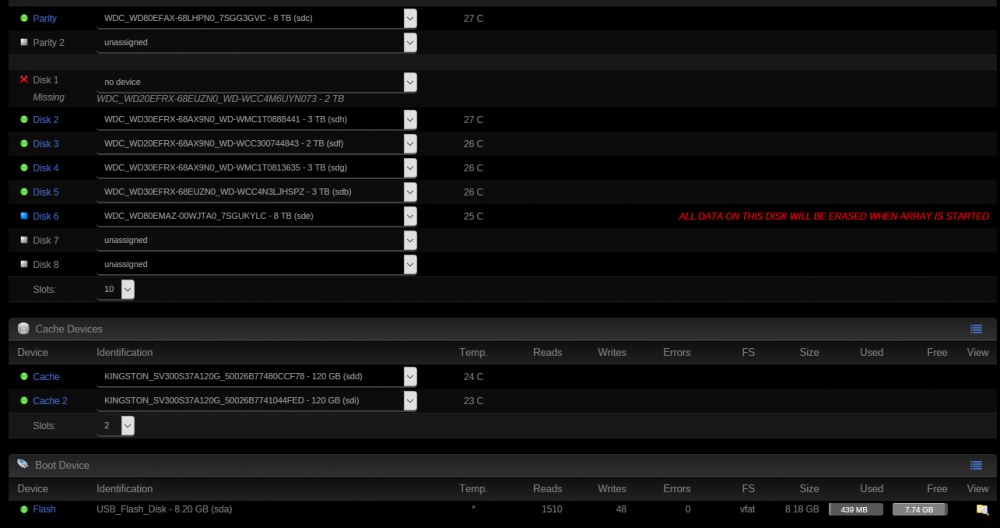Screen dimensions: 1000x528
Task: Toggle list view icon in Boot Device header
Action: pos(976,466)
